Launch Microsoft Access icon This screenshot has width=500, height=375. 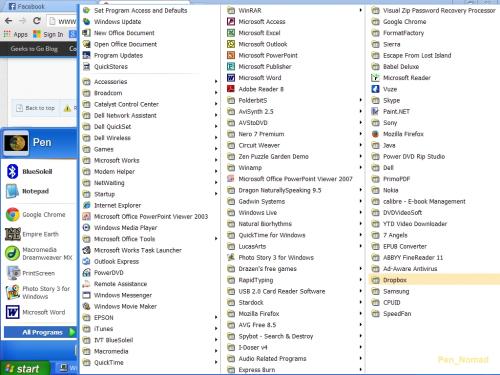231,22
